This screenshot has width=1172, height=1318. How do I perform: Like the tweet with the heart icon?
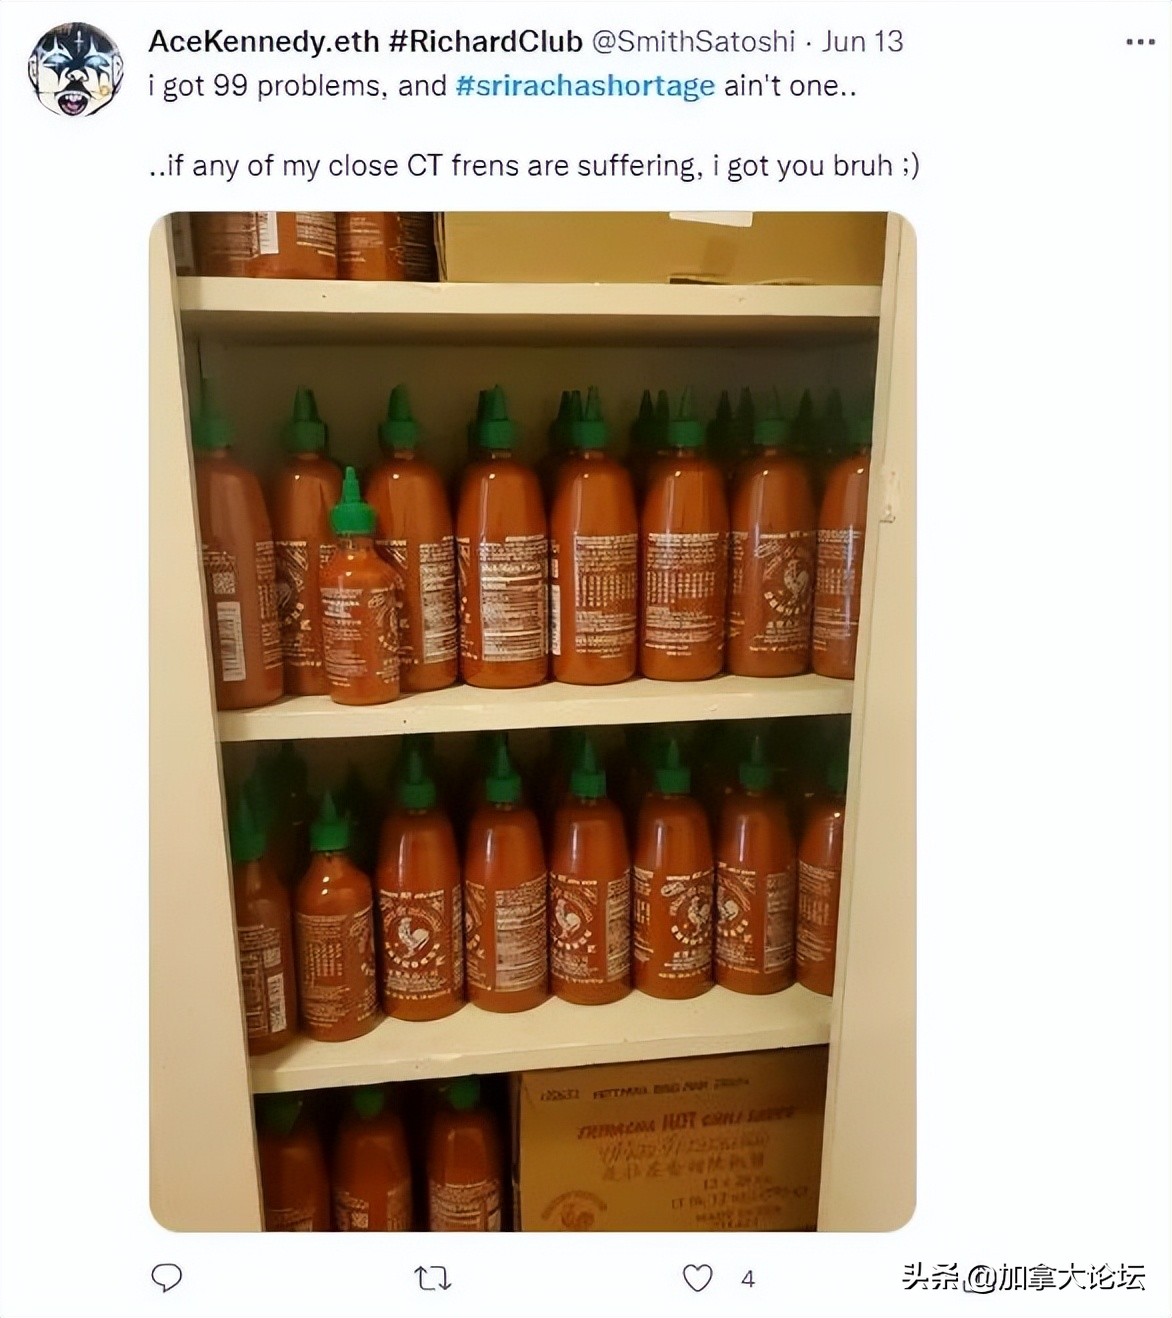[697, 1278]
